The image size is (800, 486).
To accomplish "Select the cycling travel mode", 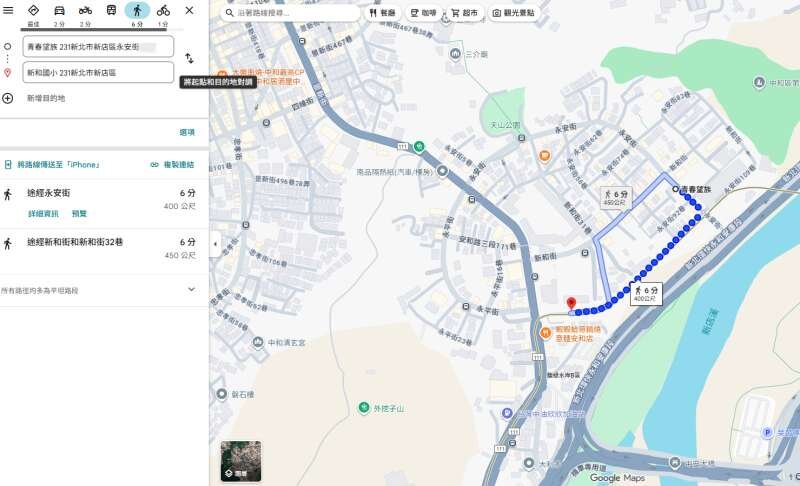I will (163, 11).
